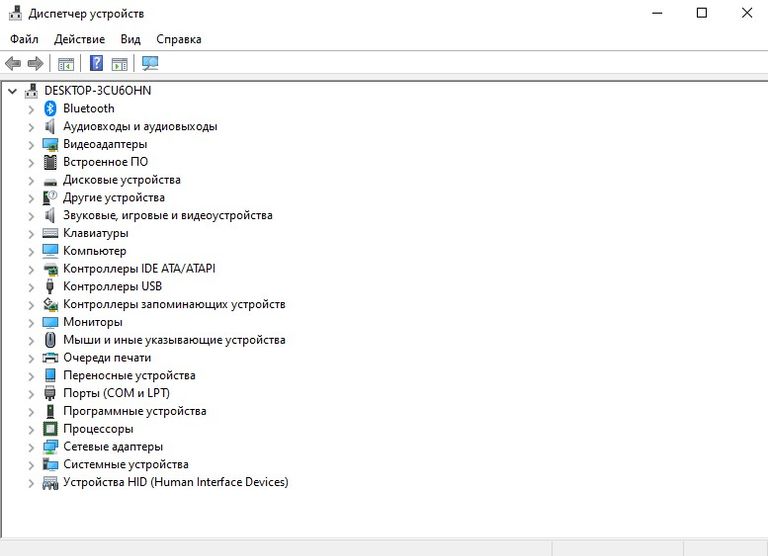This screenshot has height=556, width=768.
Task: Minimize the Диспетчер устройств window
Action: 657,13
